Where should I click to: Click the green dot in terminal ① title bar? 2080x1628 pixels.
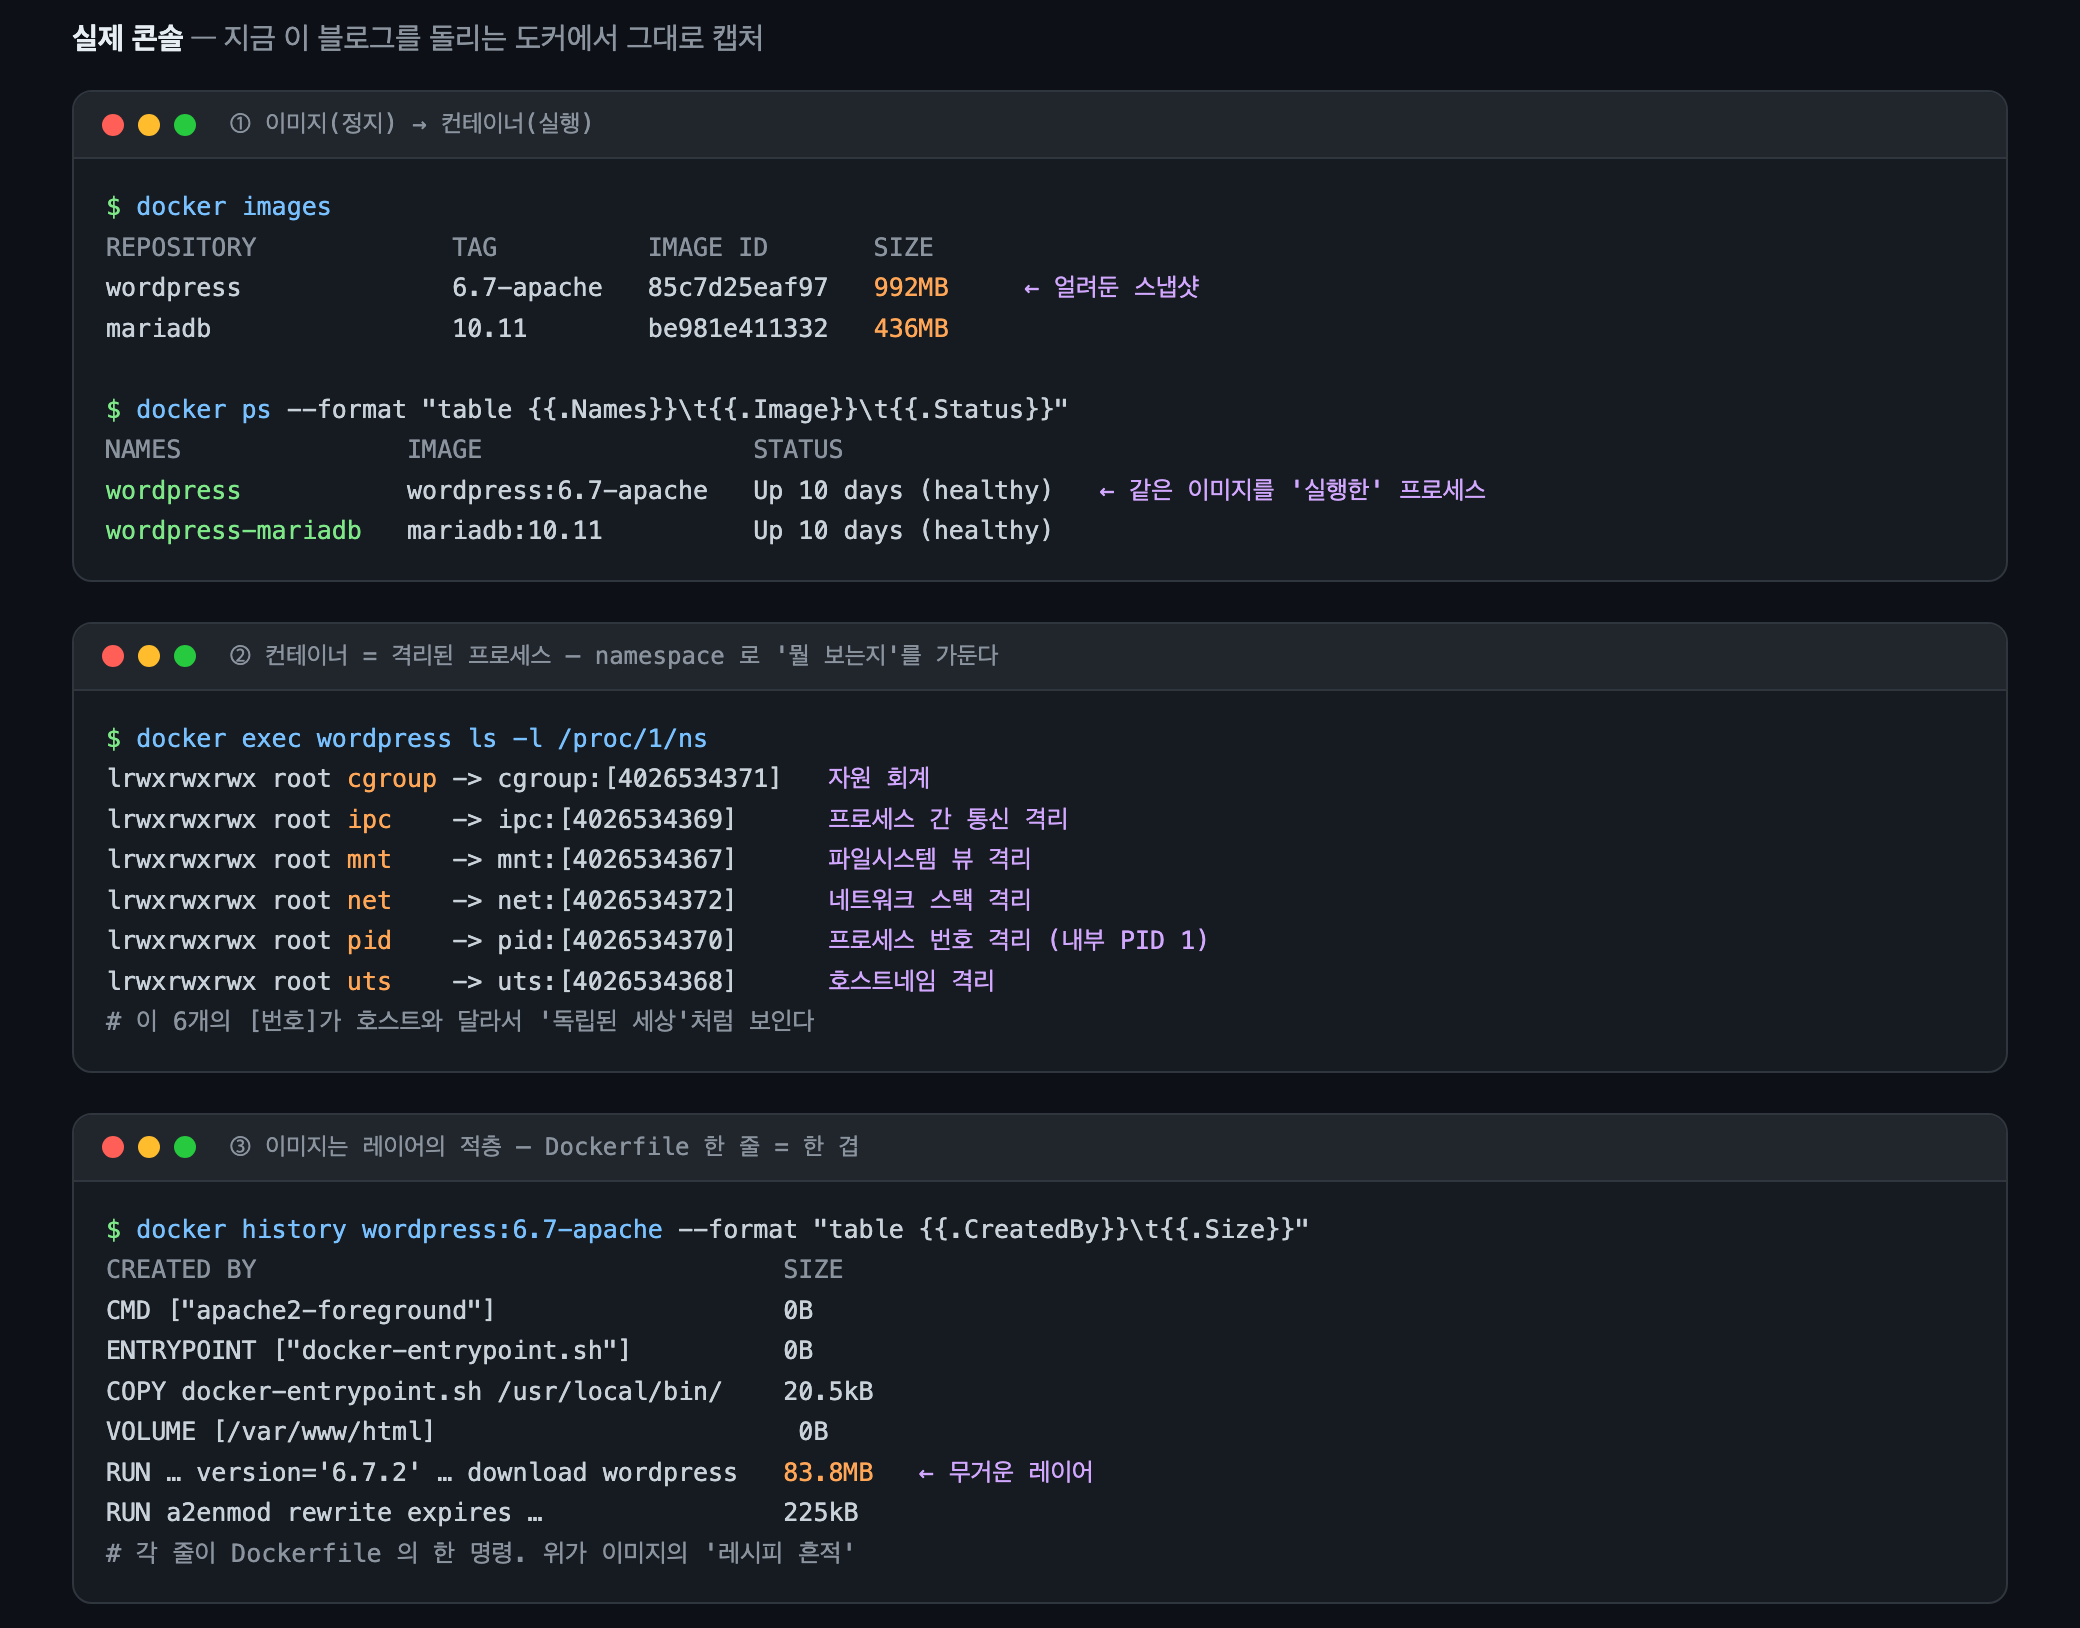[185, 125]
